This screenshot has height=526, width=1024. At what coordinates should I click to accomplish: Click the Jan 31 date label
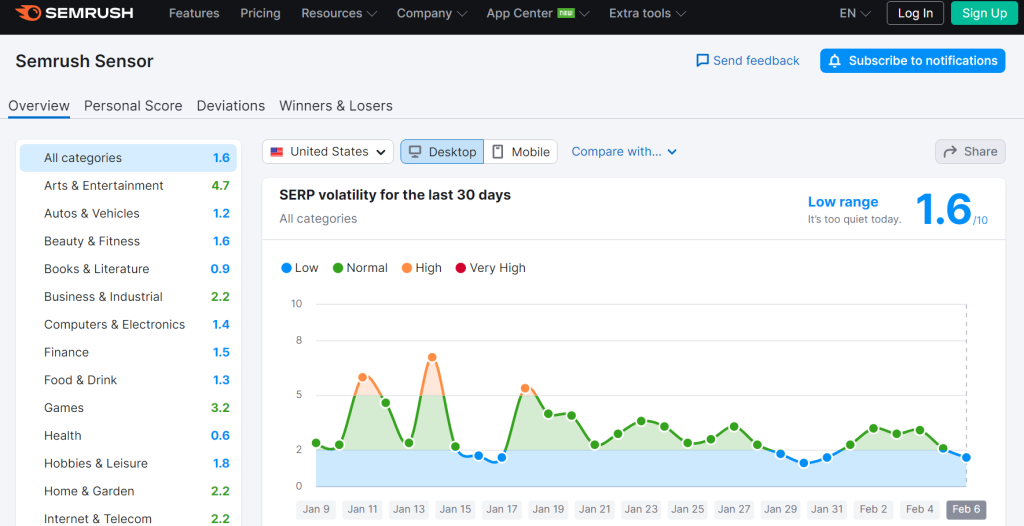pos(827,509)
